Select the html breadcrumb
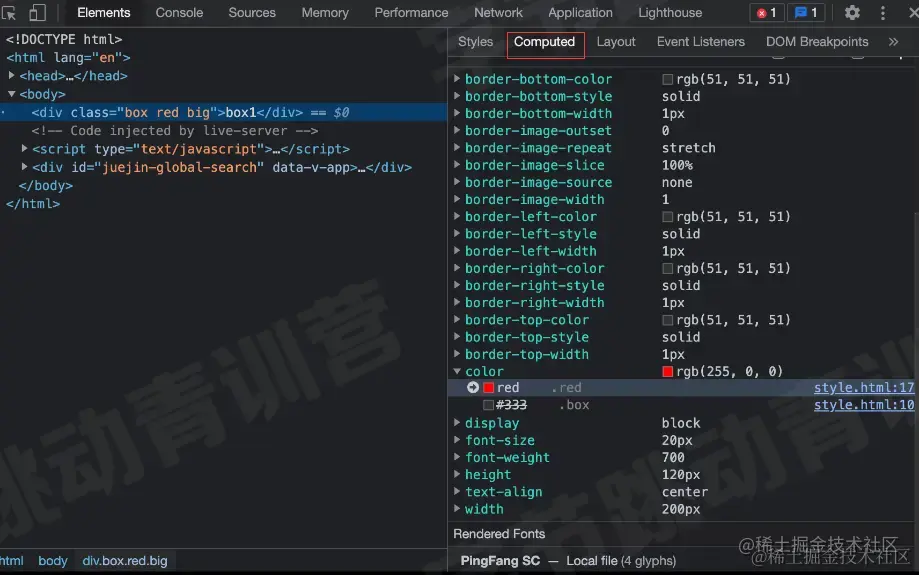919x575 pixels. [x=12, y=561]
